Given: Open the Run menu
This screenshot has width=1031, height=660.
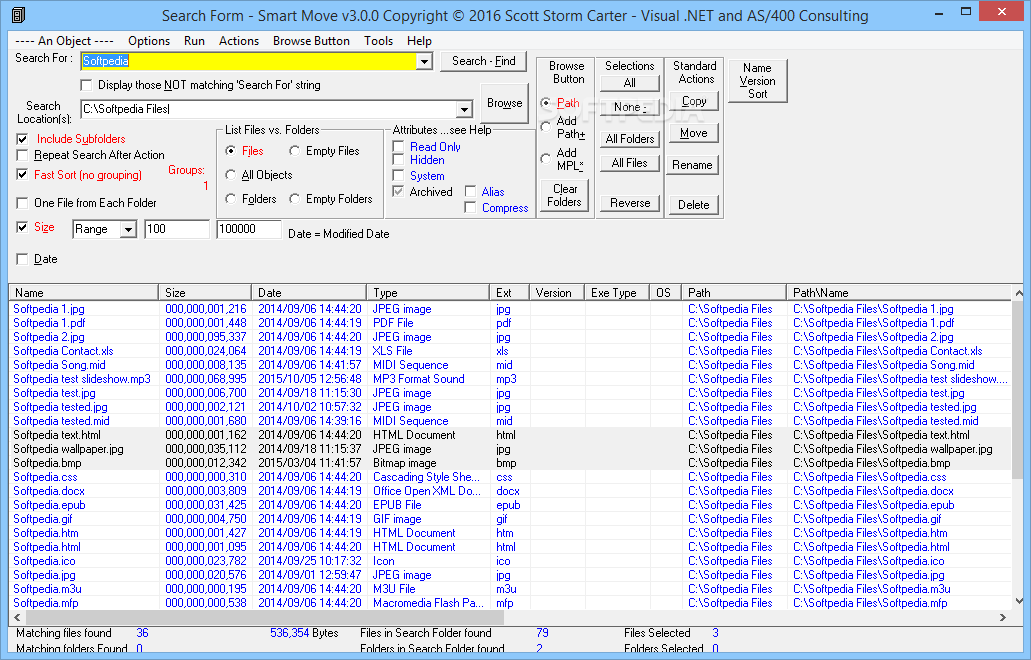Looking at the screenshot, I should 194,41.
